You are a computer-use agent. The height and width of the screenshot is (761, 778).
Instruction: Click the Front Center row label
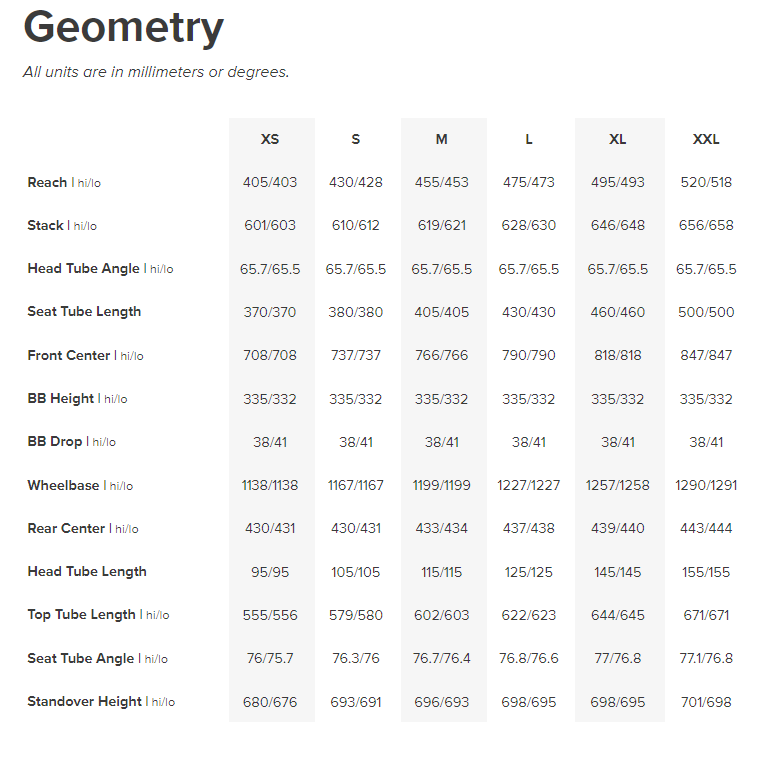tap(68, 355)
